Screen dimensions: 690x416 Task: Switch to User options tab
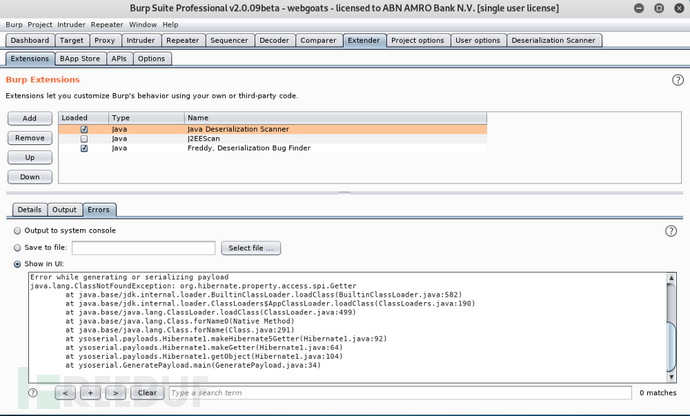tap(478, 40)
